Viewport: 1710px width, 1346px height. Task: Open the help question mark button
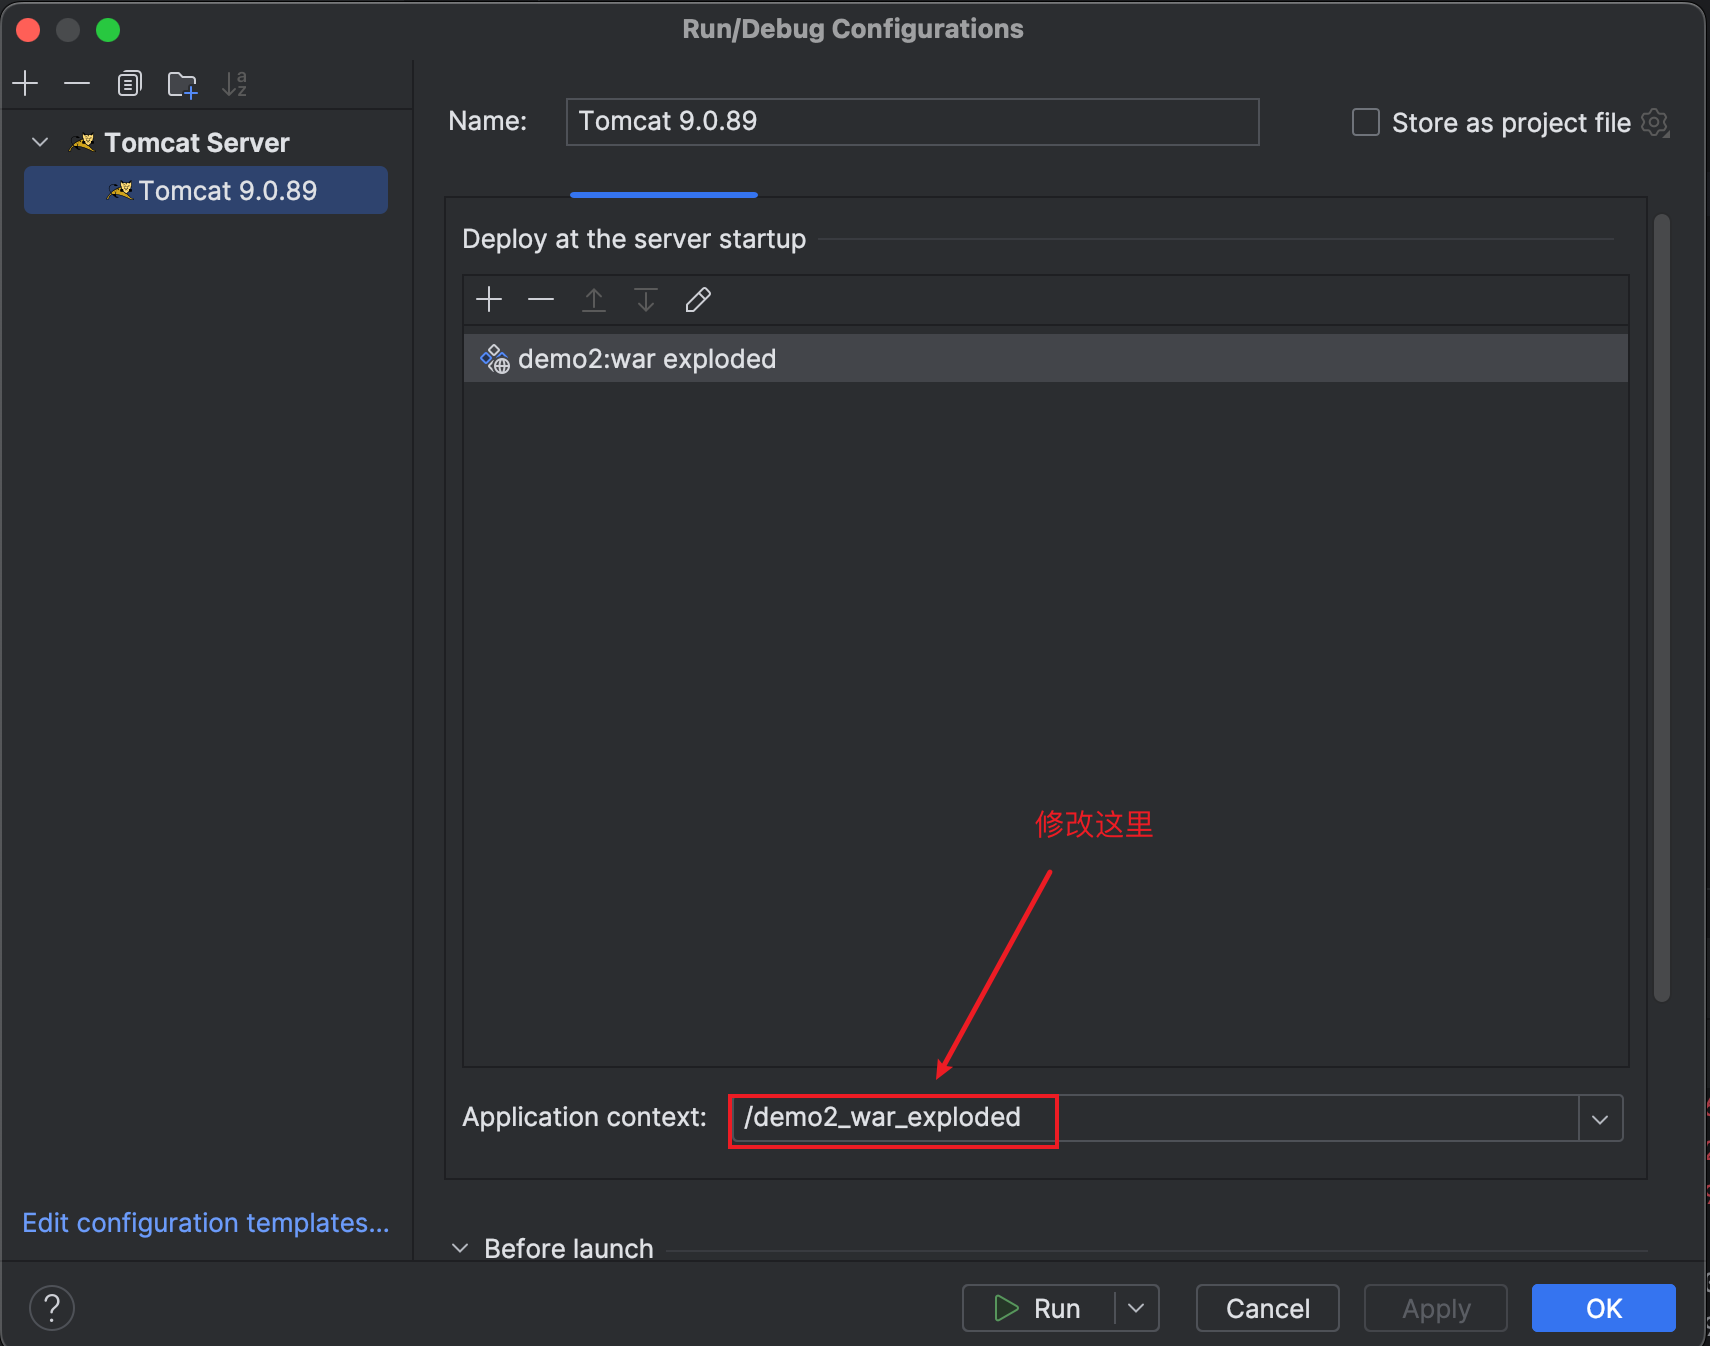coord(52,1308)
